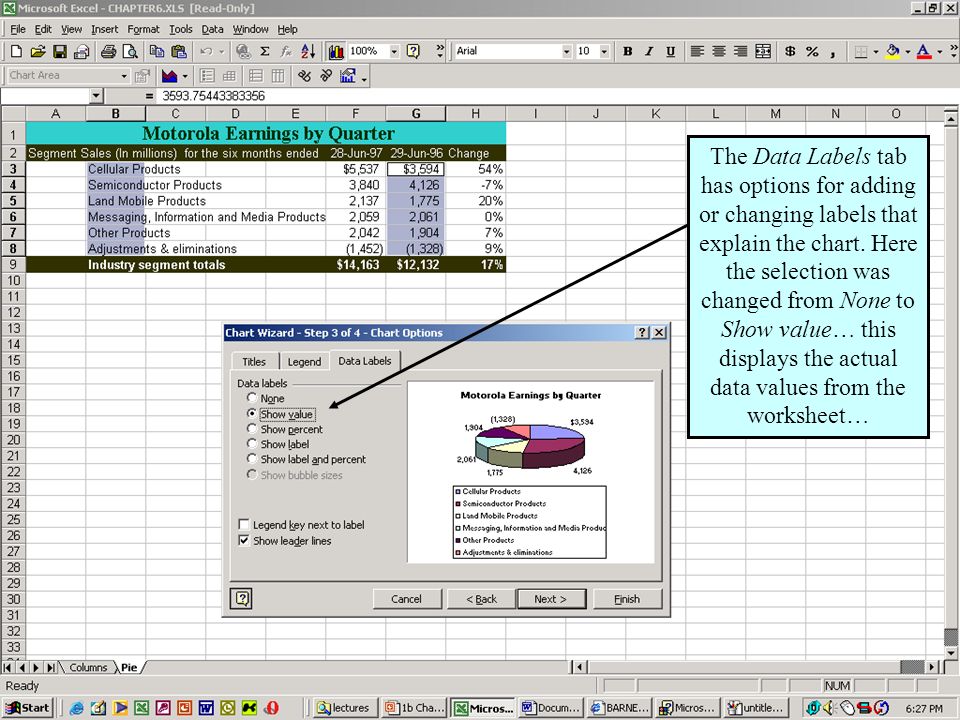Click the Paste clipboard icon
The image size is (960, 720).
[x=178, y=52]
